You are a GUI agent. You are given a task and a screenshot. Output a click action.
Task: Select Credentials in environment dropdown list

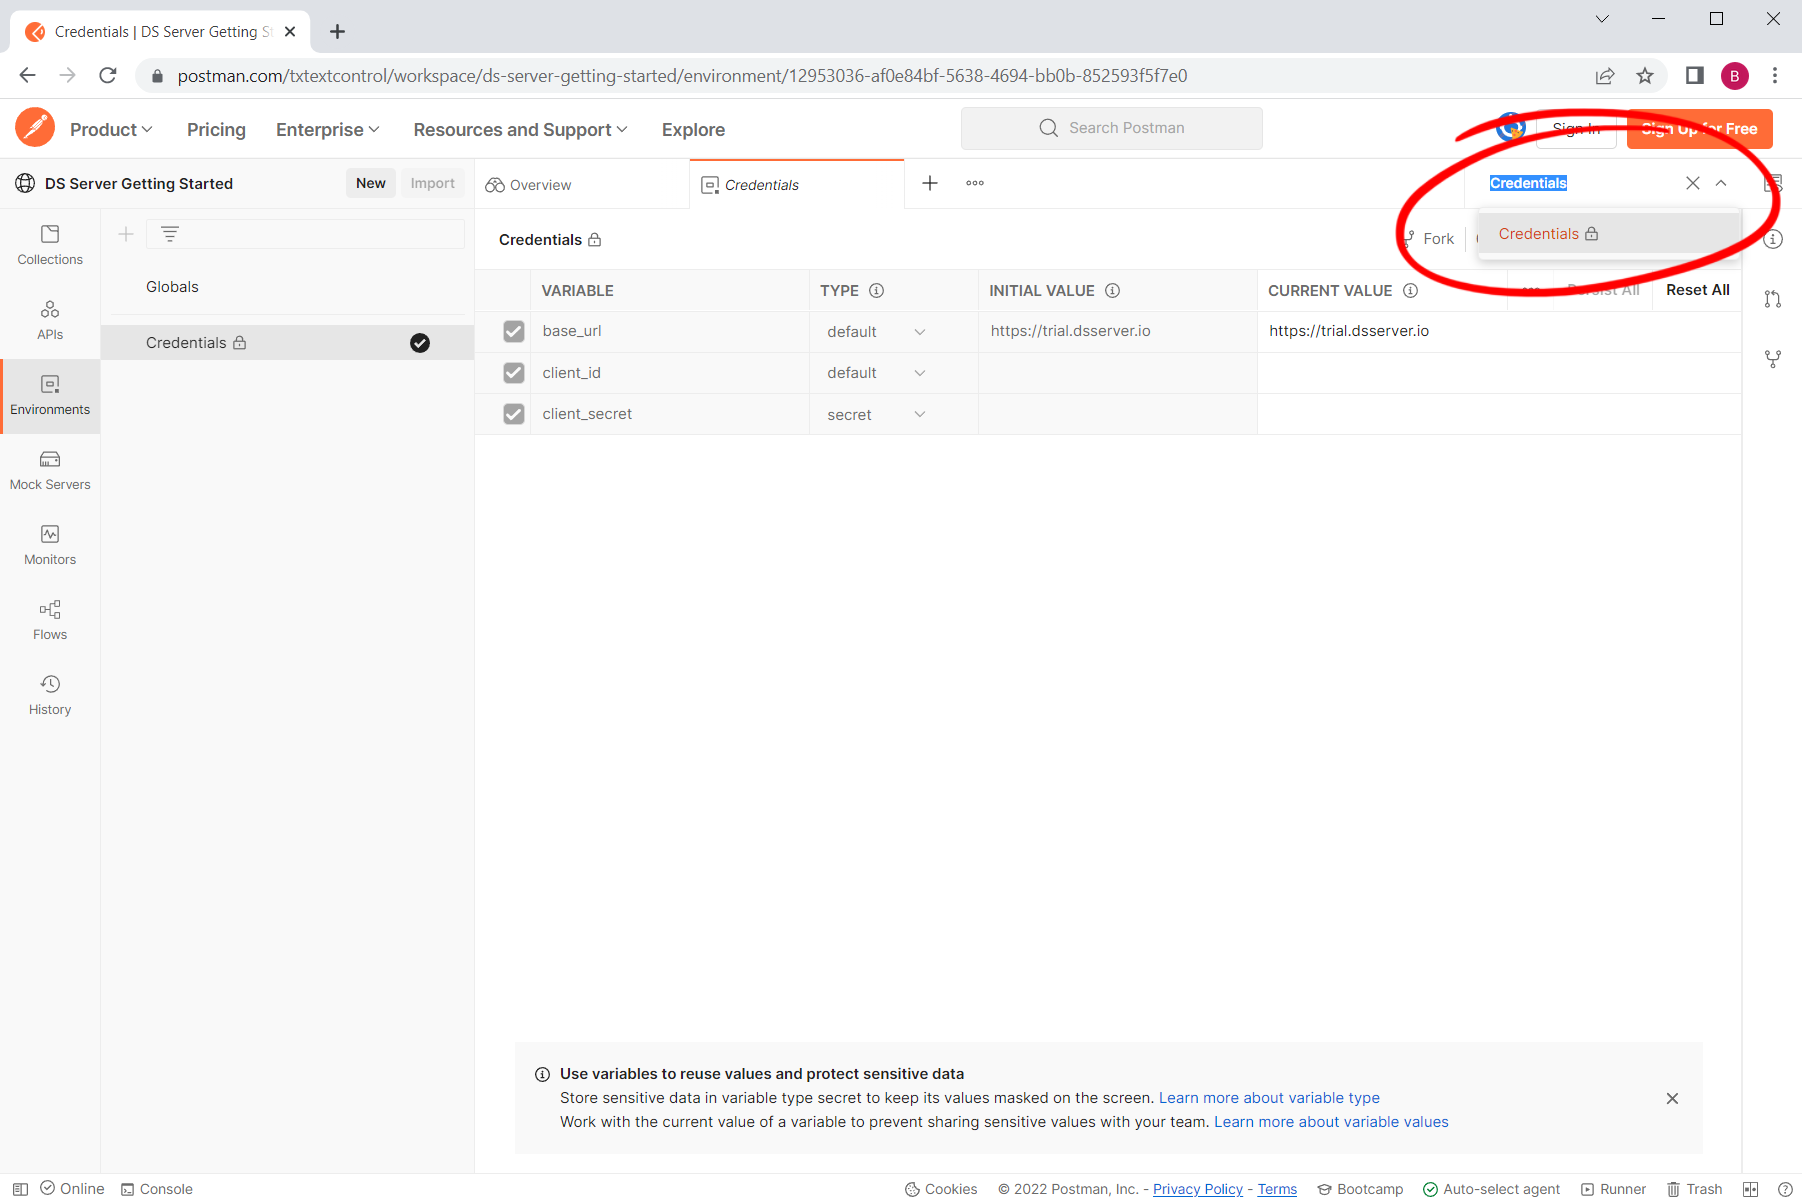1609,234
